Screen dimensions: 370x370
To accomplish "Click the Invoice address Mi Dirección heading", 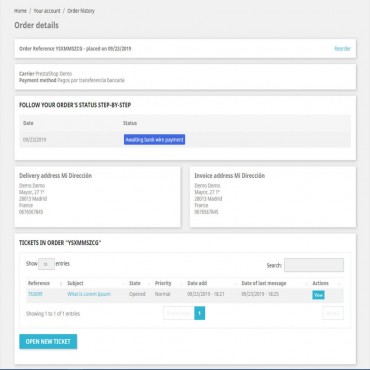I will 230,176.
